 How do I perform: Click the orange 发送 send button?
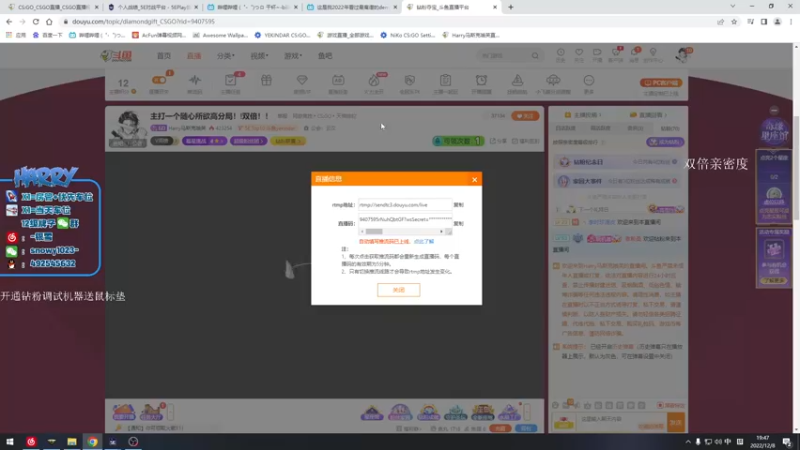pos(676,422)
